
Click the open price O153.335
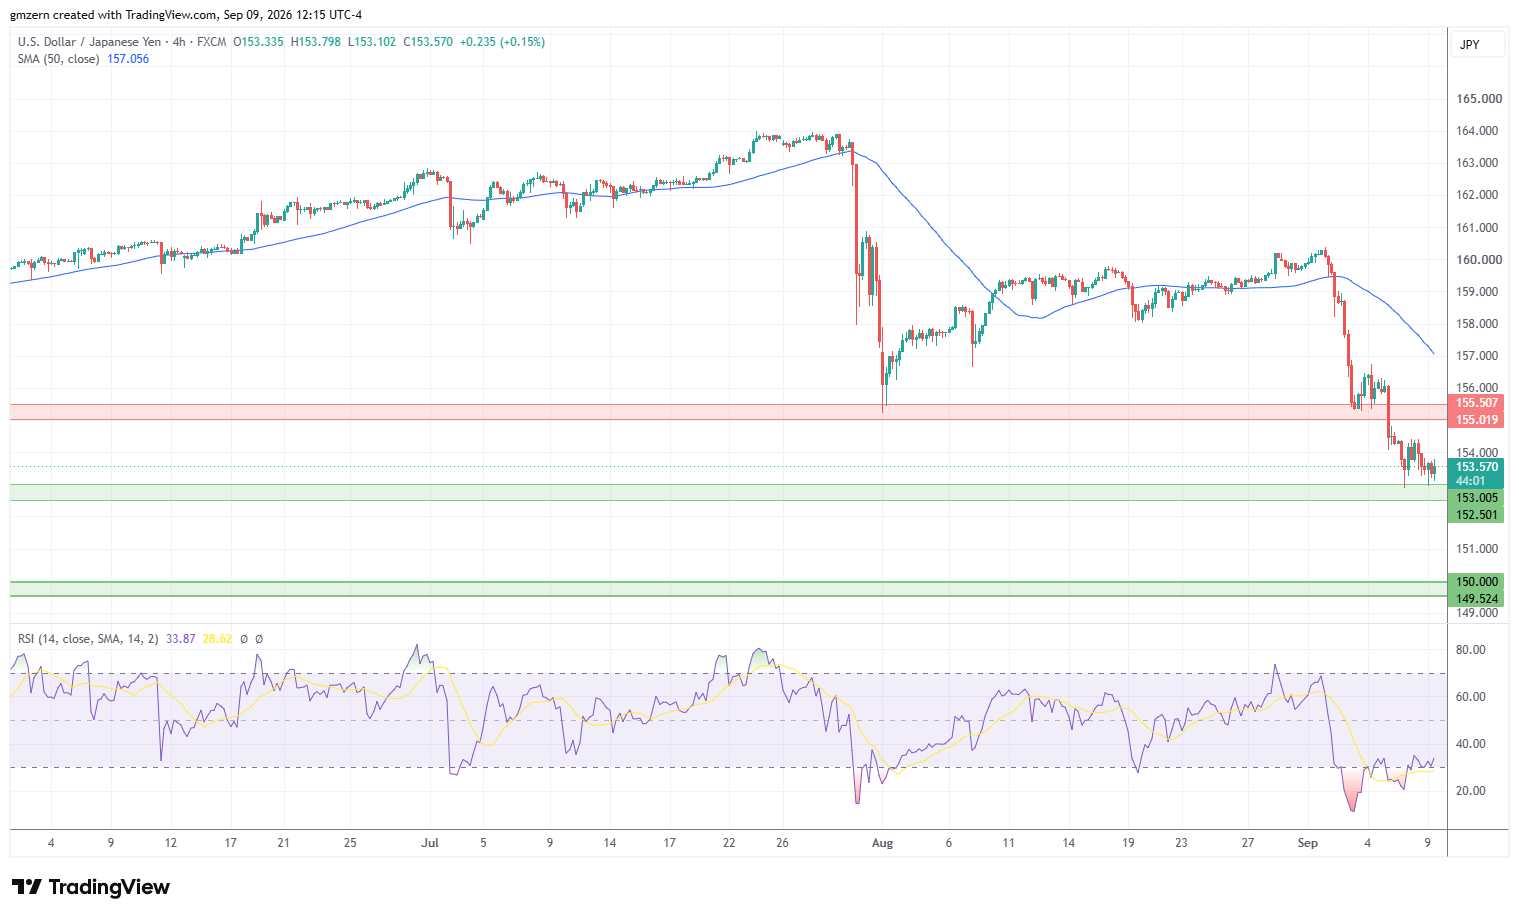(258, 42)
